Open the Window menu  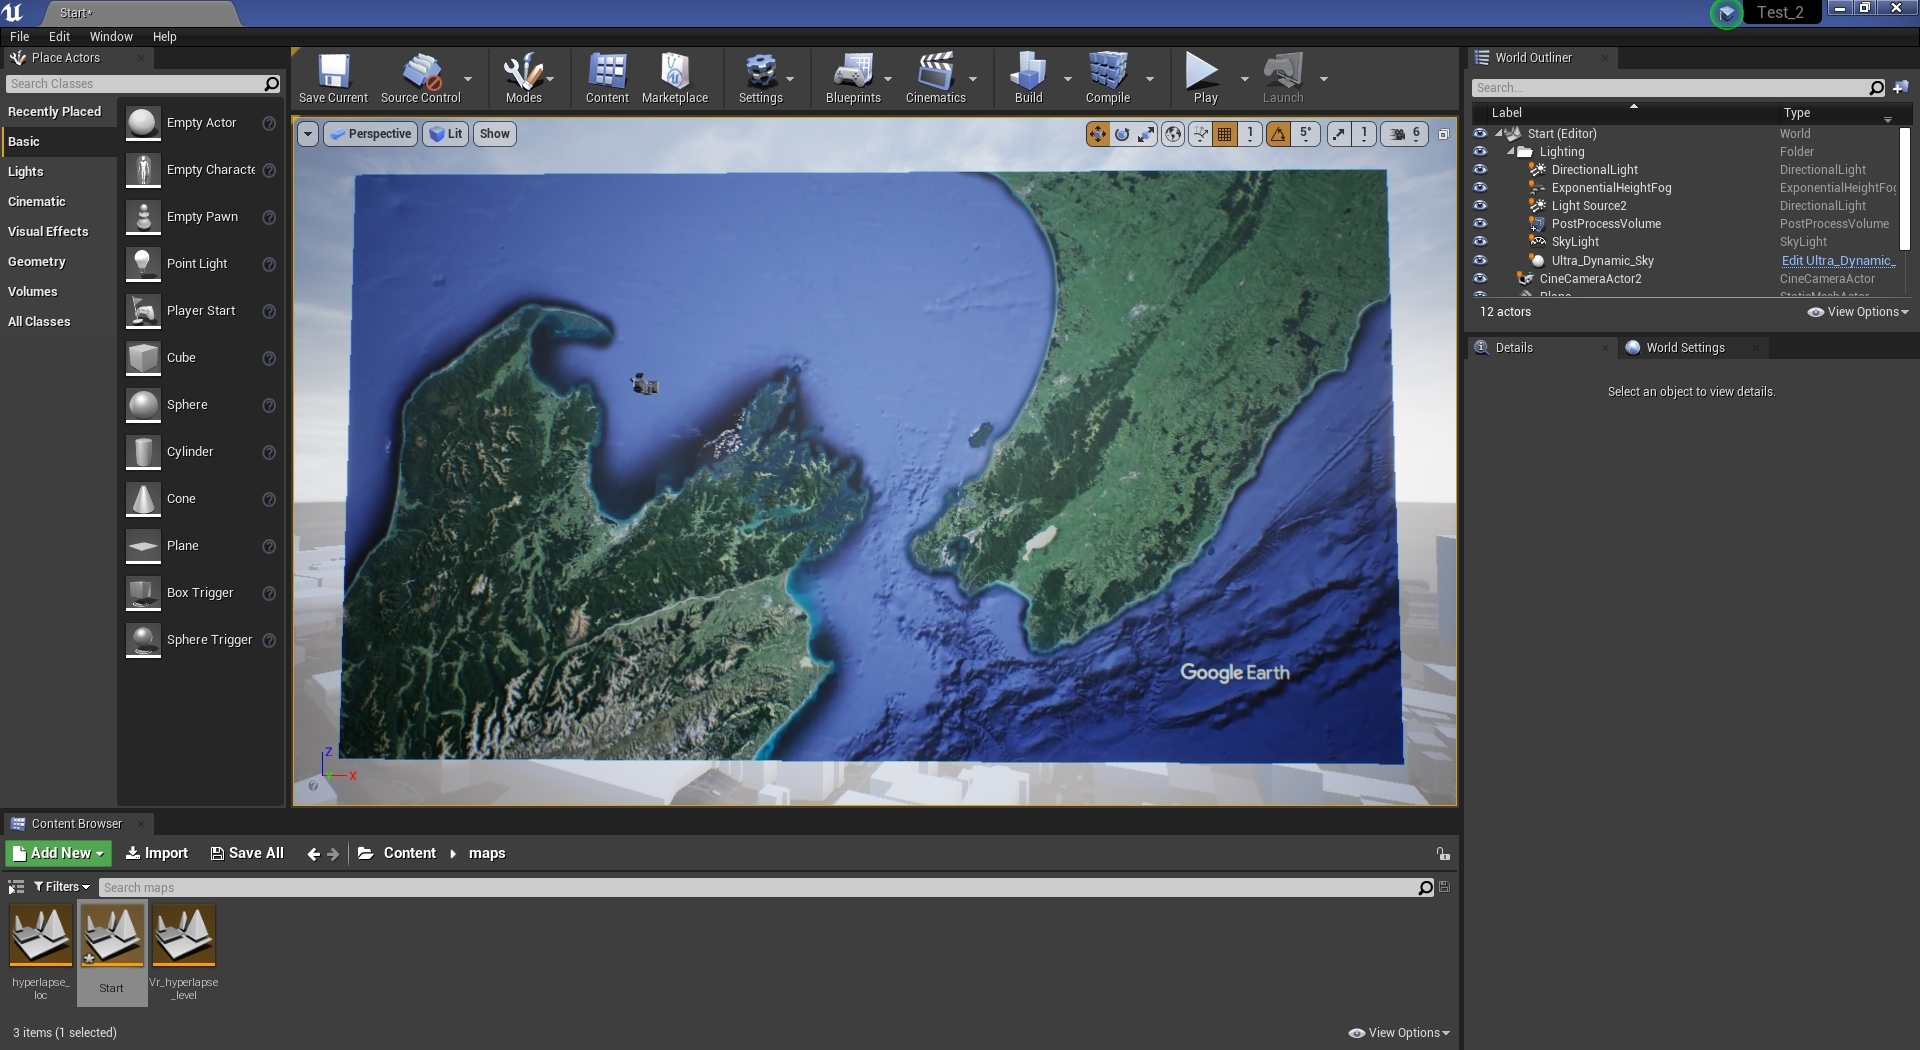[x=111, y=37]
